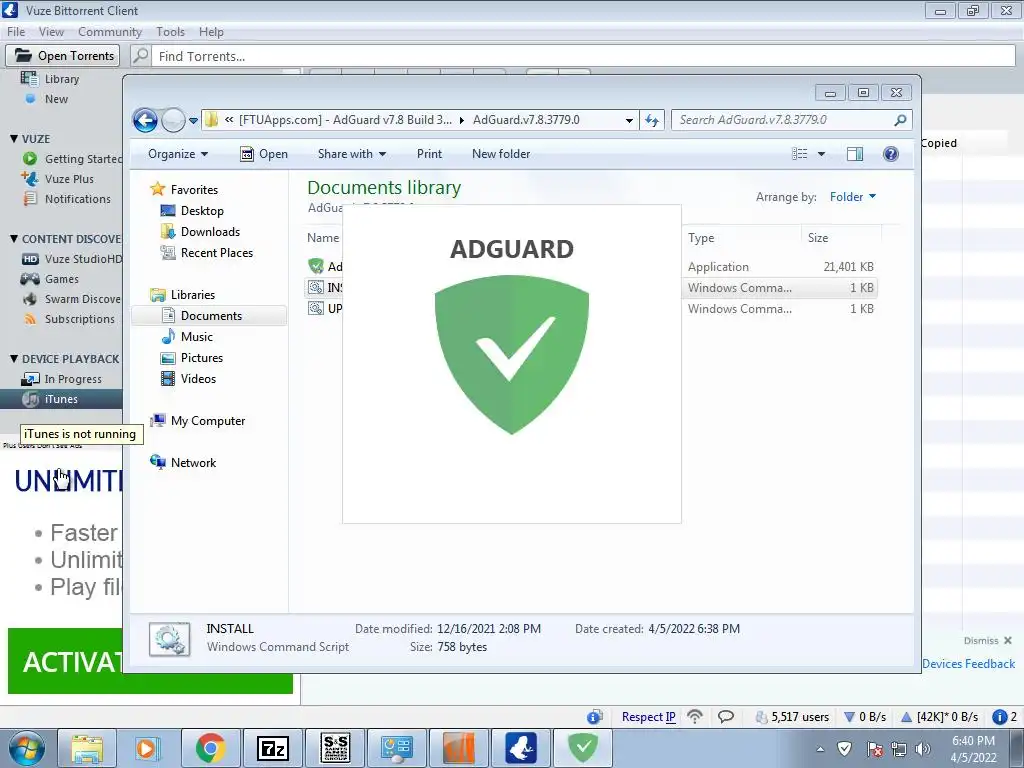1024x768 pixels.
Task: Select Music library
Action: pyautogui.click(x=187, y=337)
